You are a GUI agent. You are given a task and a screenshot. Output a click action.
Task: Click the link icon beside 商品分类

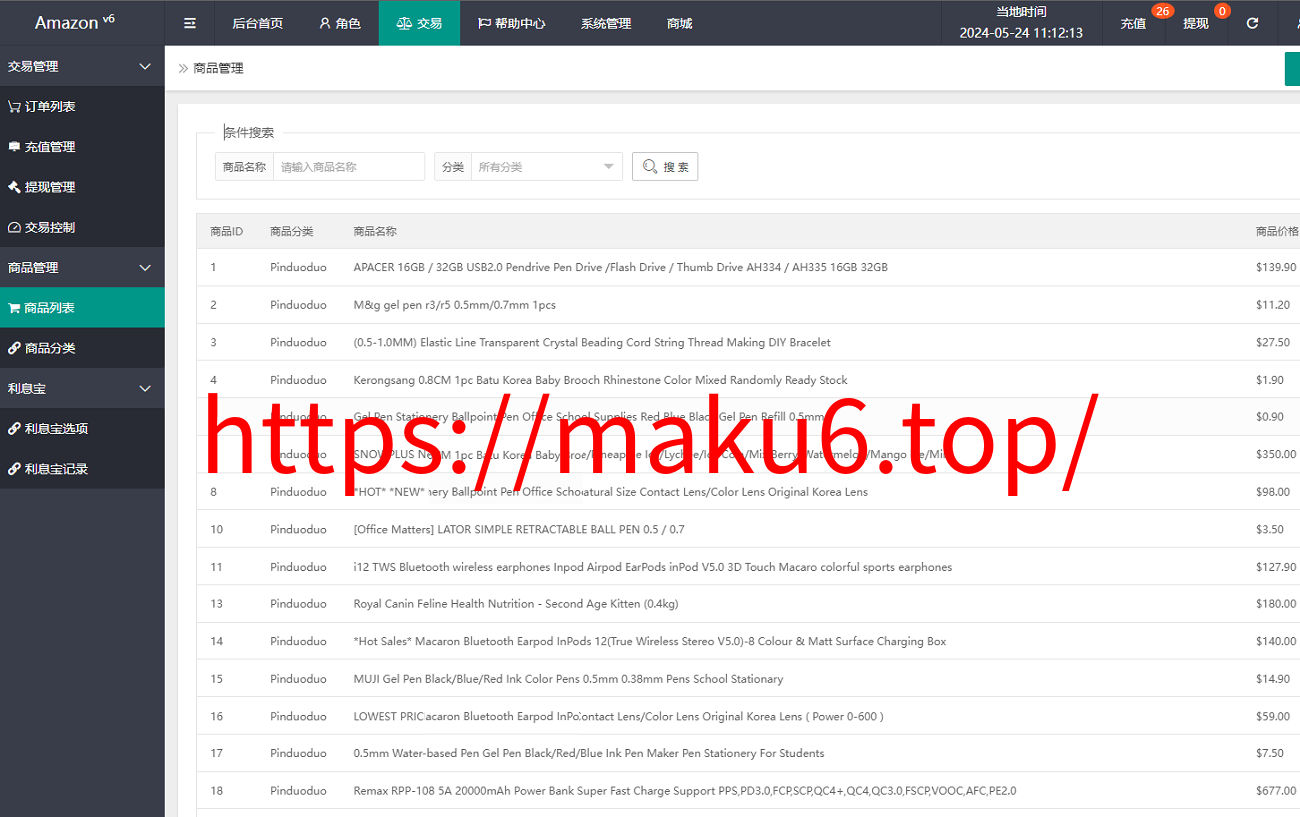(x=14, y=348)
